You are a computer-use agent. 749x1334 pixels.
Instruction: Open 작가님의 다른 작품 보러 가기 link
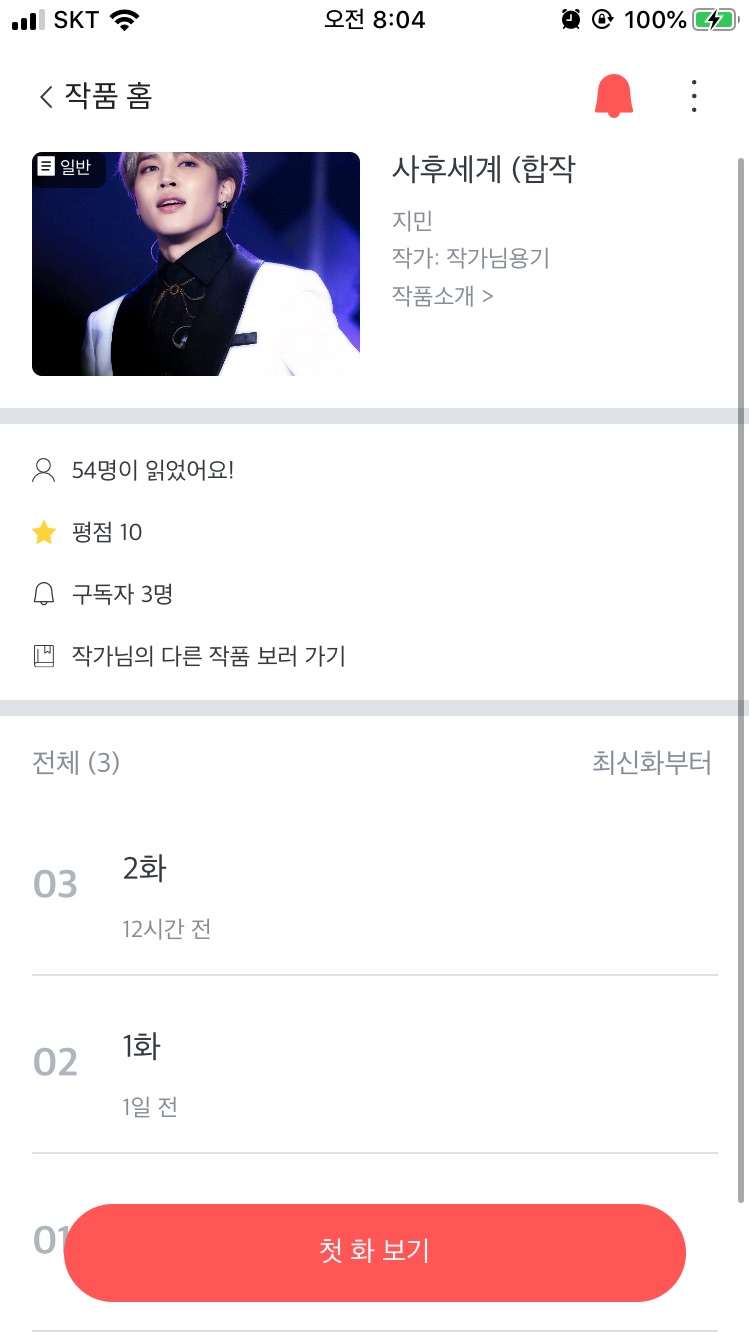point(208,657)
